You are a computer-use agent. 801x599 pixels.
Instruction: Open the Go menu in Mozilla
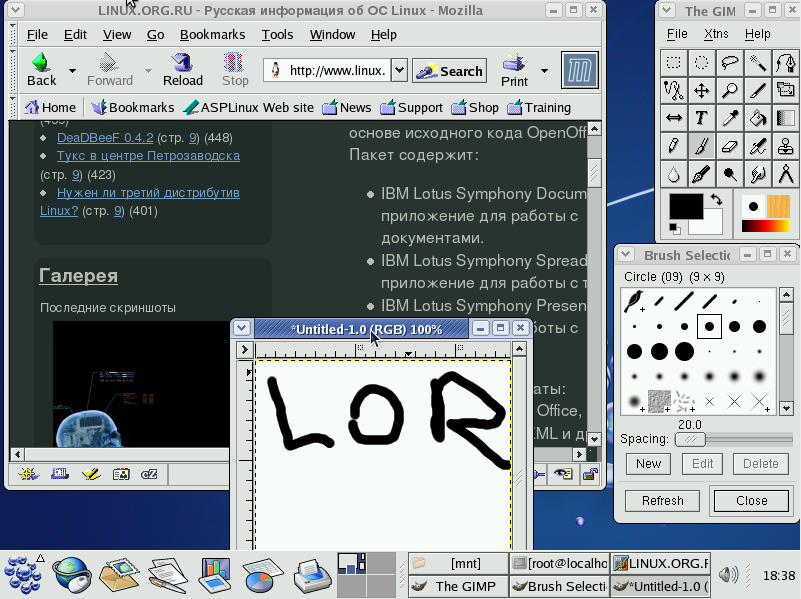tap(155, 34)
